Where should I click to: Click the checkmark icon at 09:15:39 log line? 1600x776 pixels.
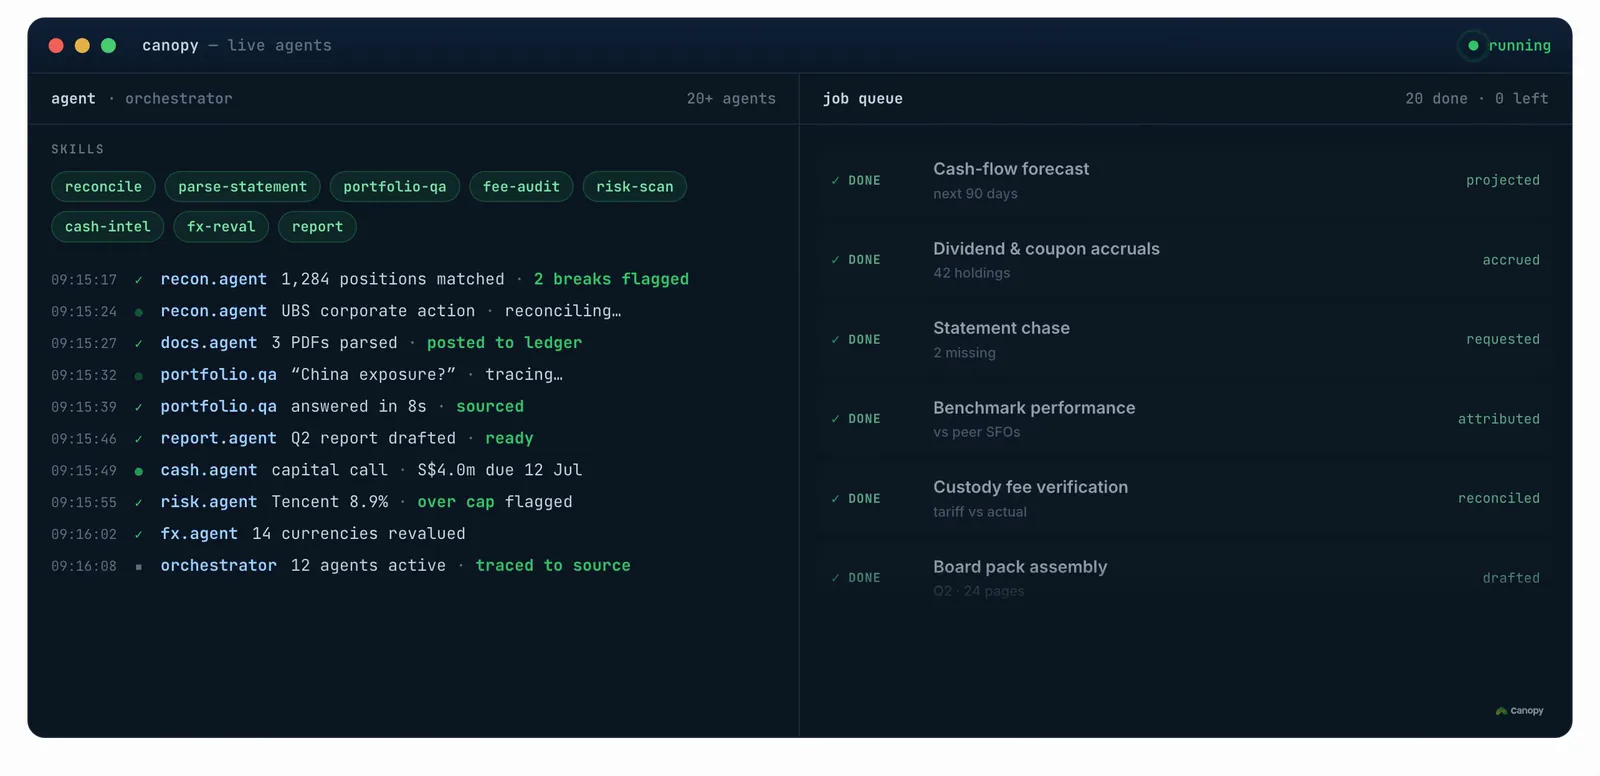[138, 407]
